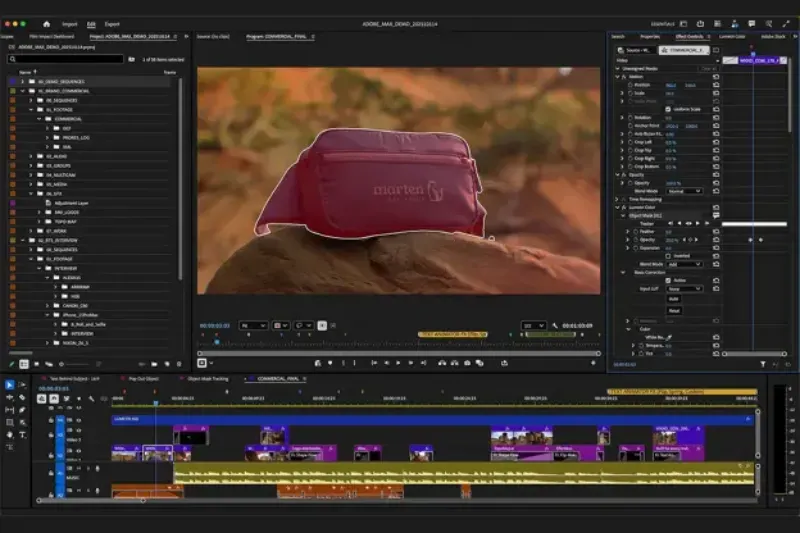Select the Slip tool
Image resolution: width=800 pixels, height=533 pixels.
(x=9, y=410)
